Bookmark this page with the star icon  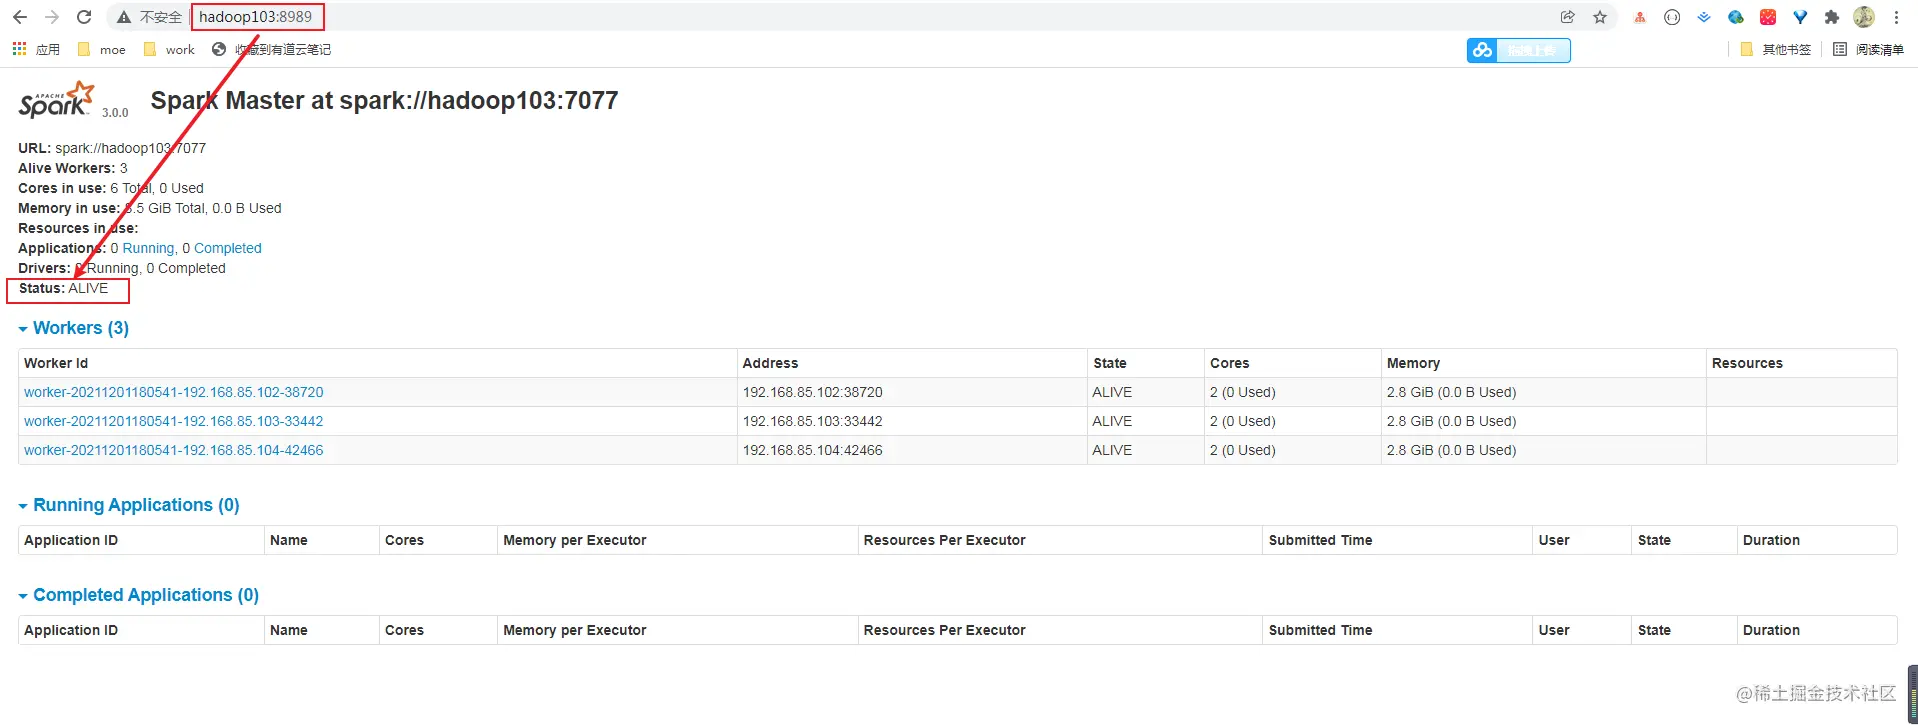click(1600, 17)
